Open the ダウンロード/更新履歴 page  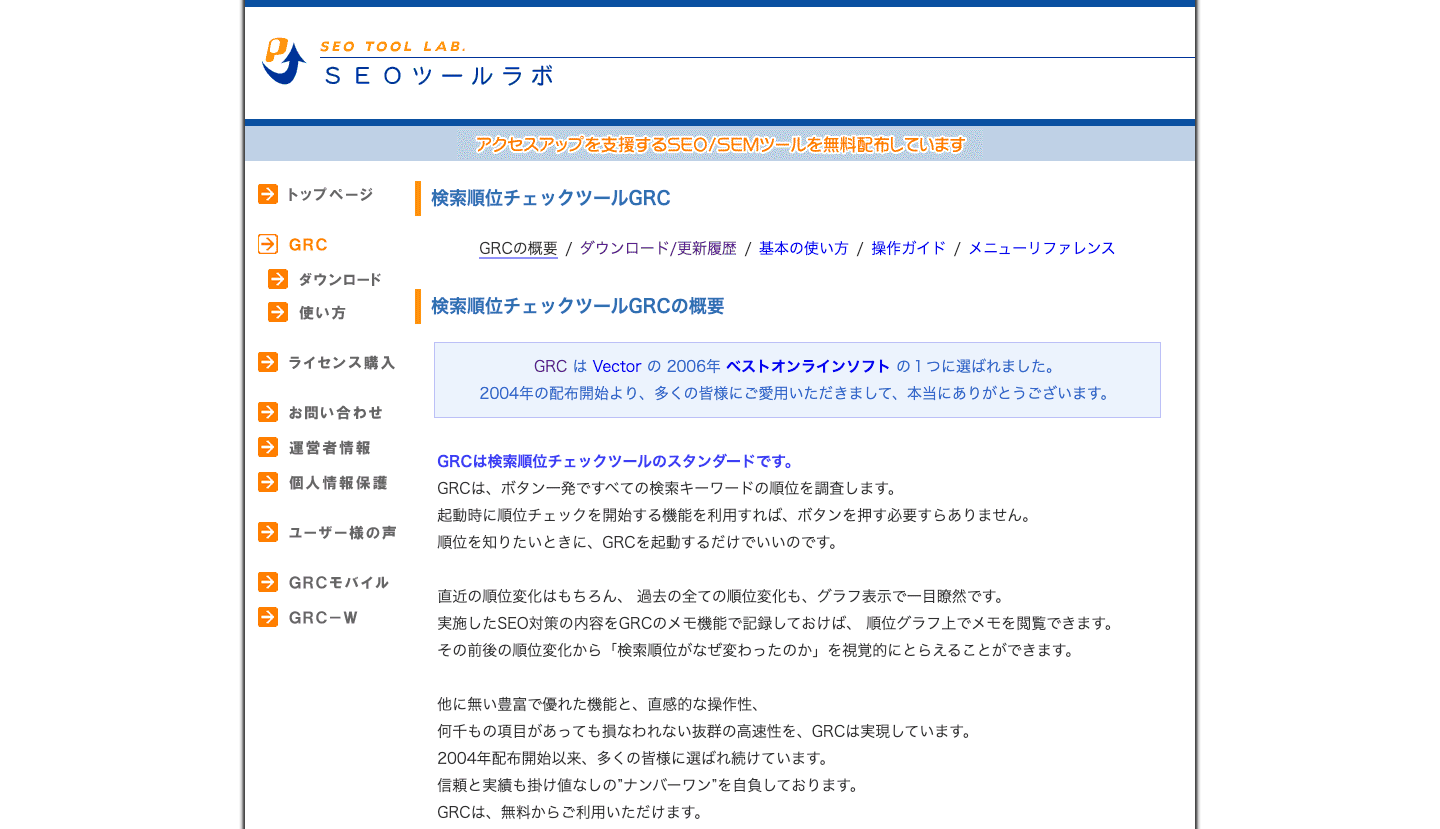pyautogui.click(x=659, y=248)
